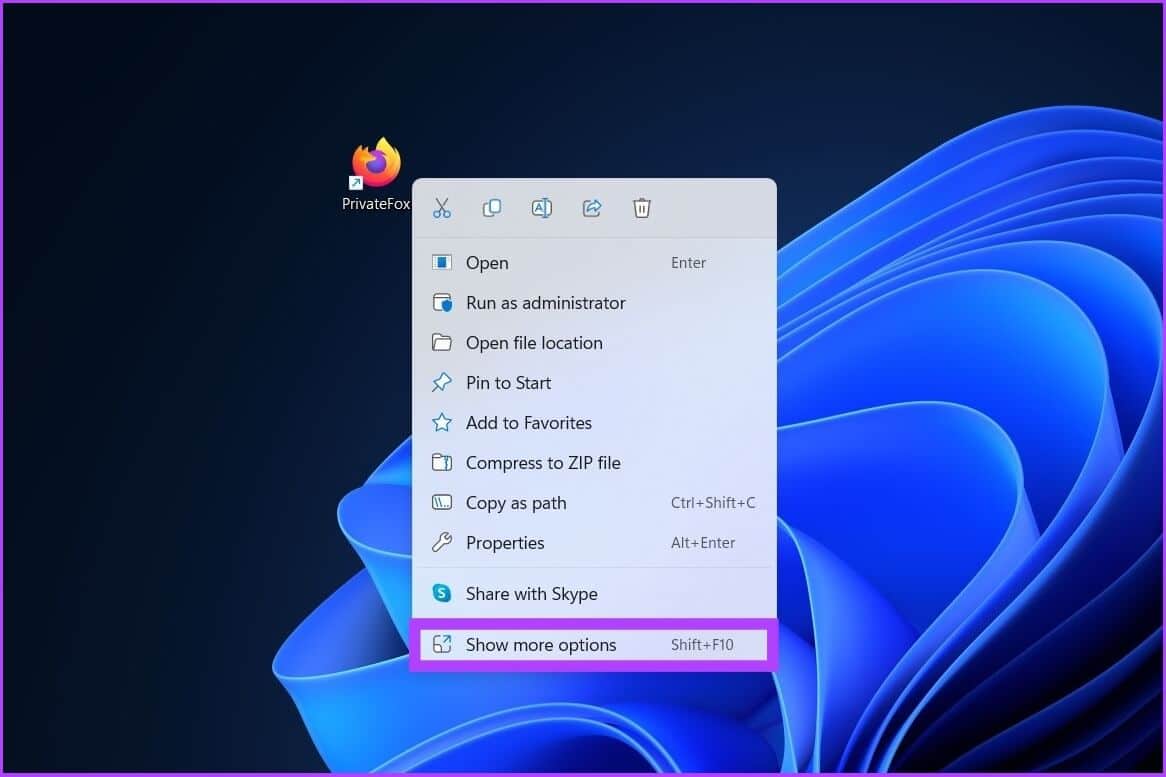Choose Open file location
This screenshot has height=777, width=1166.
tap(594, 343)
